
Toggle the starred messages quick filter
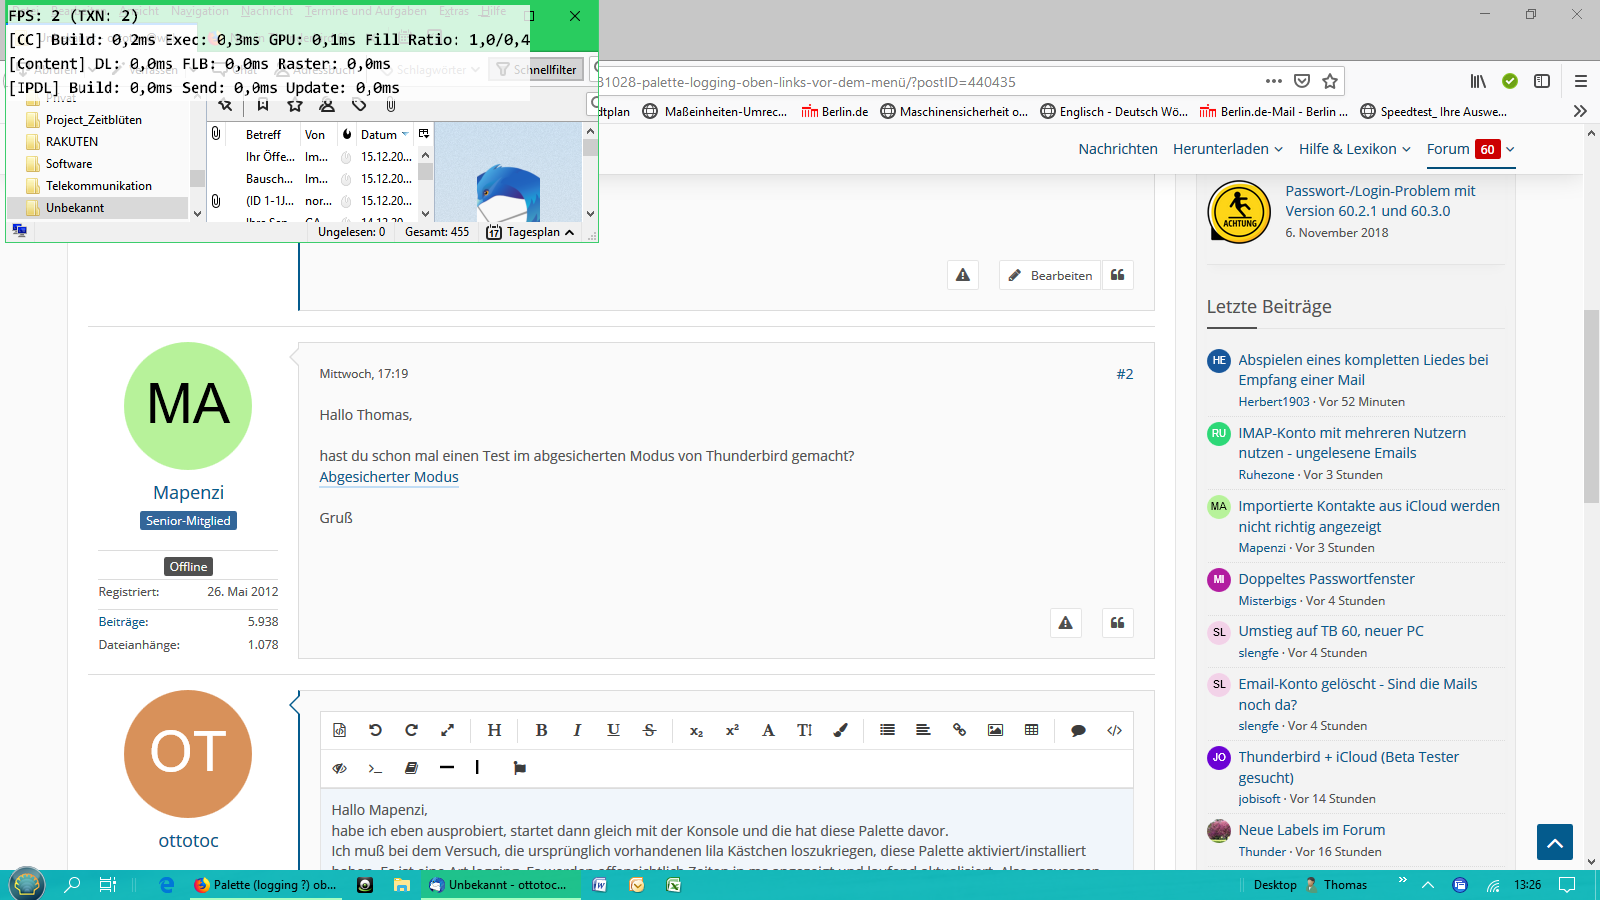pos(294,105)
